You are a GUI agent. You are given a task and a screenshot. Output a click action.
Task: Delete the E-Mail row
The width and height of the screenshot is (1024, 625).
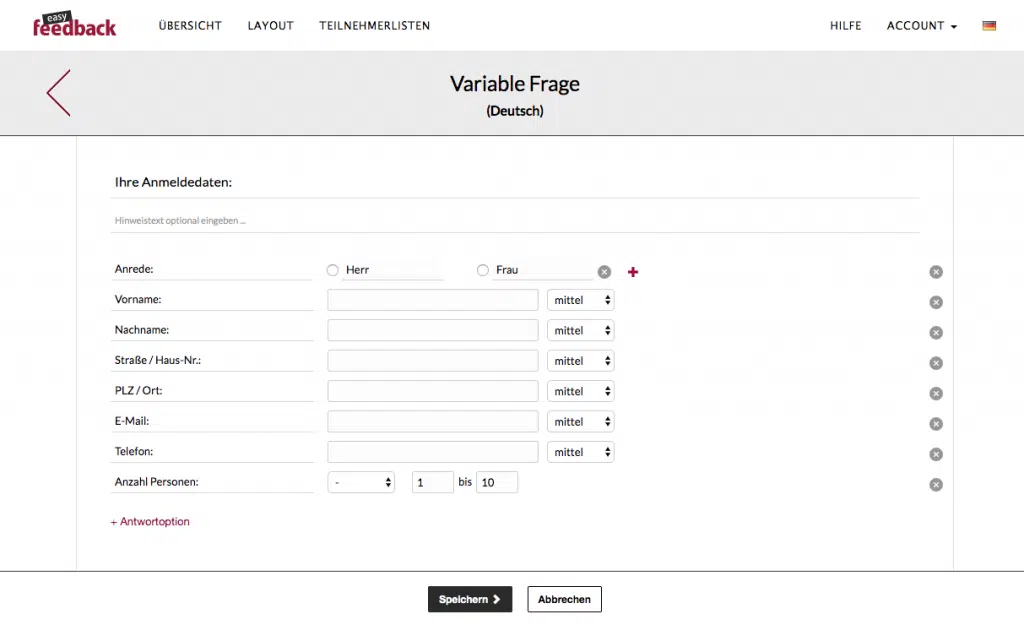(936, 424)
